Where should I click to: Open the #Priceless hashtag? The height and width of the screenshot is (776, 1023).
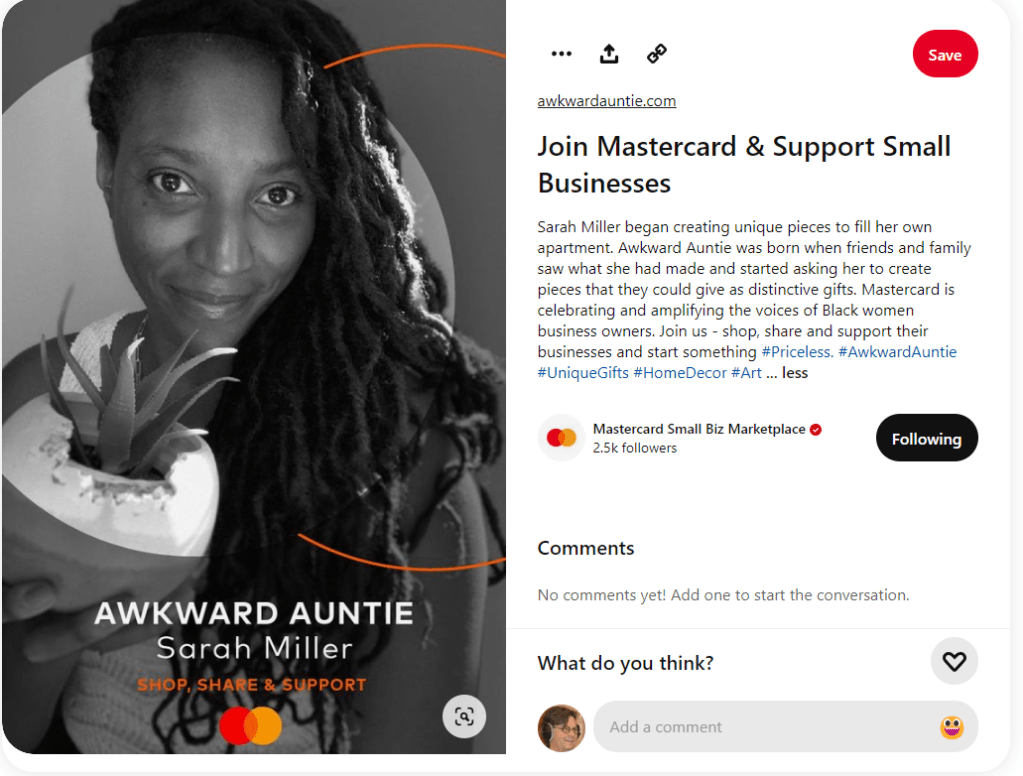coord(797,352)
